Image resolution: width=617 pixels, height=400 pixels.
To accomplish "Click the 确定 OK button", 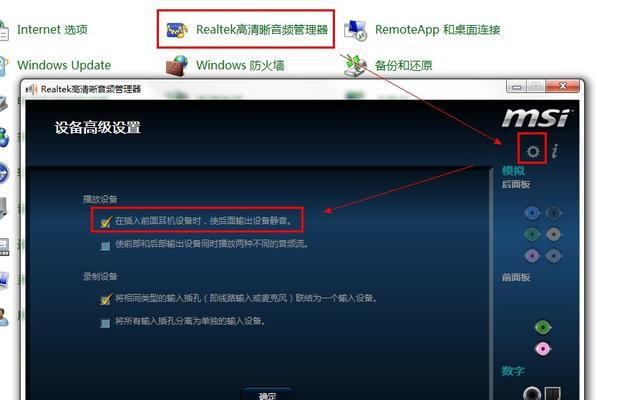I will pos(268,394).
